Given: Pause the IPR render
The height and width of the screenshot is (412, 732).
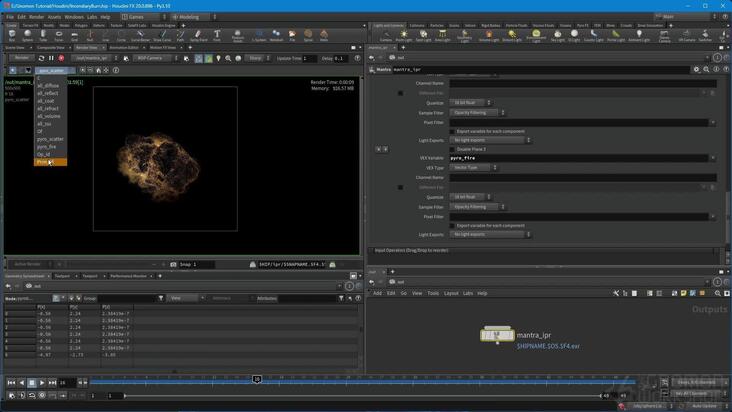Looking at the screenshot, I should point(51,58).
